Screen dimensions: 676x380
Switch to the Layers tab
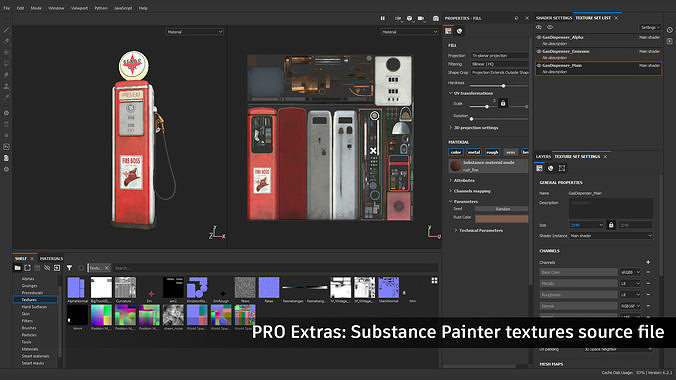point(543,157)
